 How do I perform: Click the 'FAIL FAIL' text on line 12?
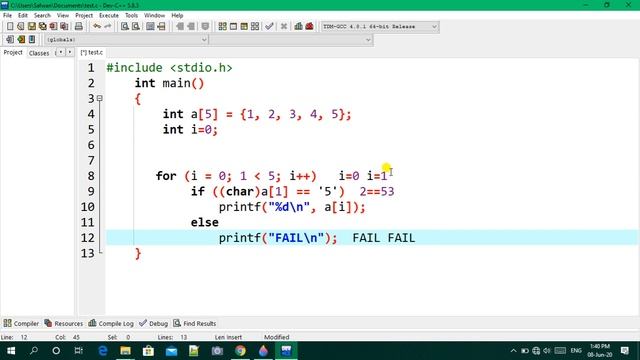coord(384,238)
